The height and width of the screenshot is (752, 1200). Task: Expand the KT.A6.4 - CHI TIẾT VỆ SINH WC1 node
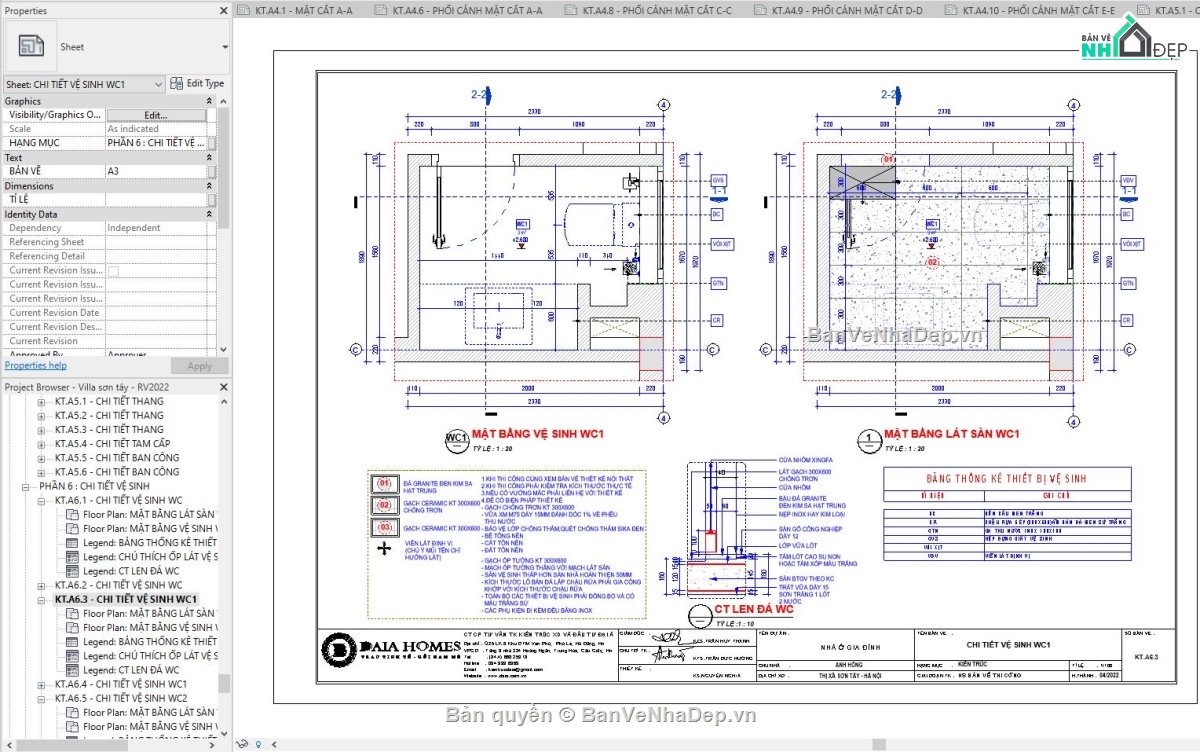point(42,684)
